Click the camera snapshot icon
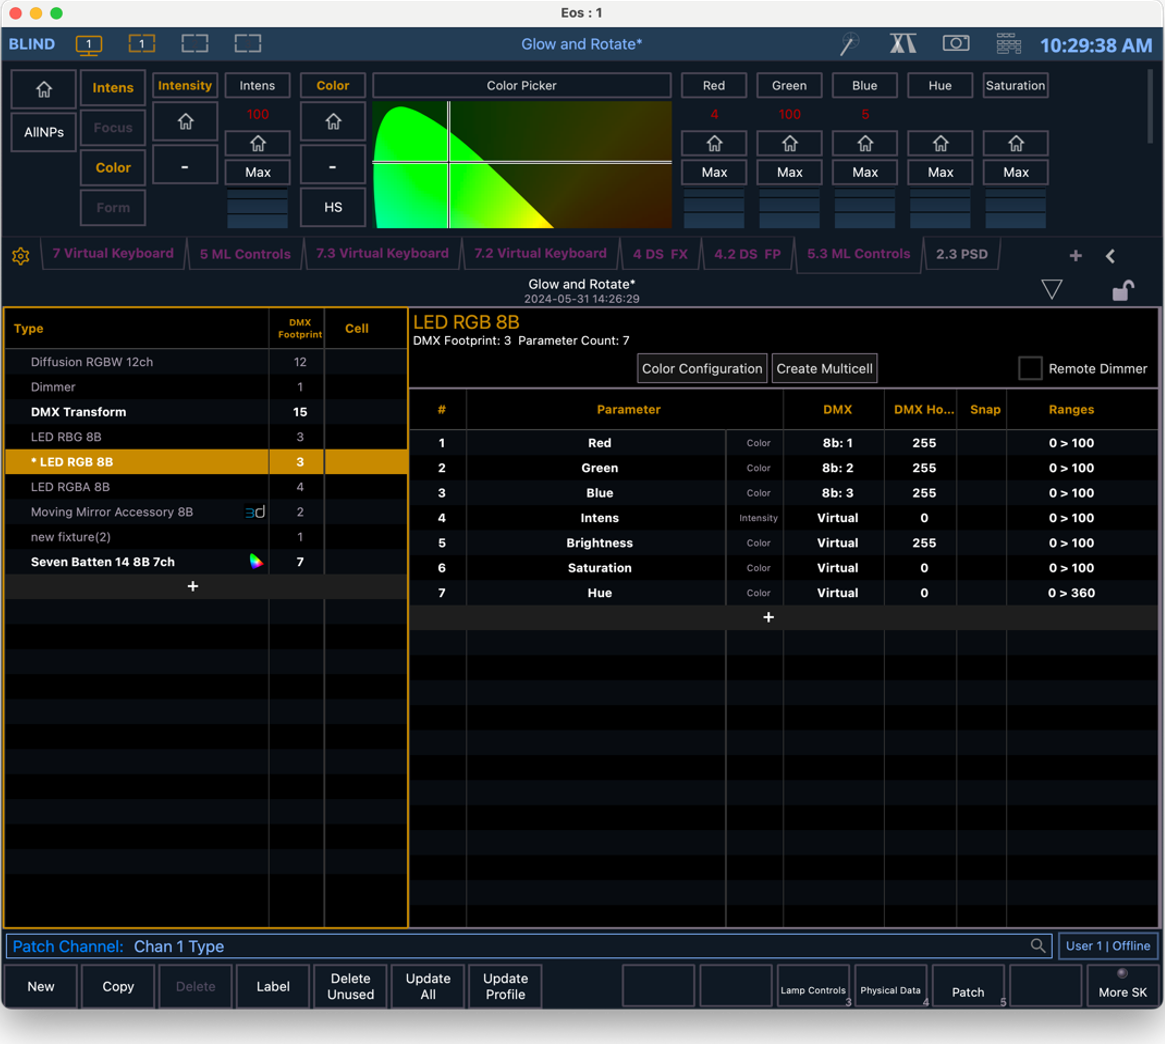1170x1045 pixels. [956, 44]
